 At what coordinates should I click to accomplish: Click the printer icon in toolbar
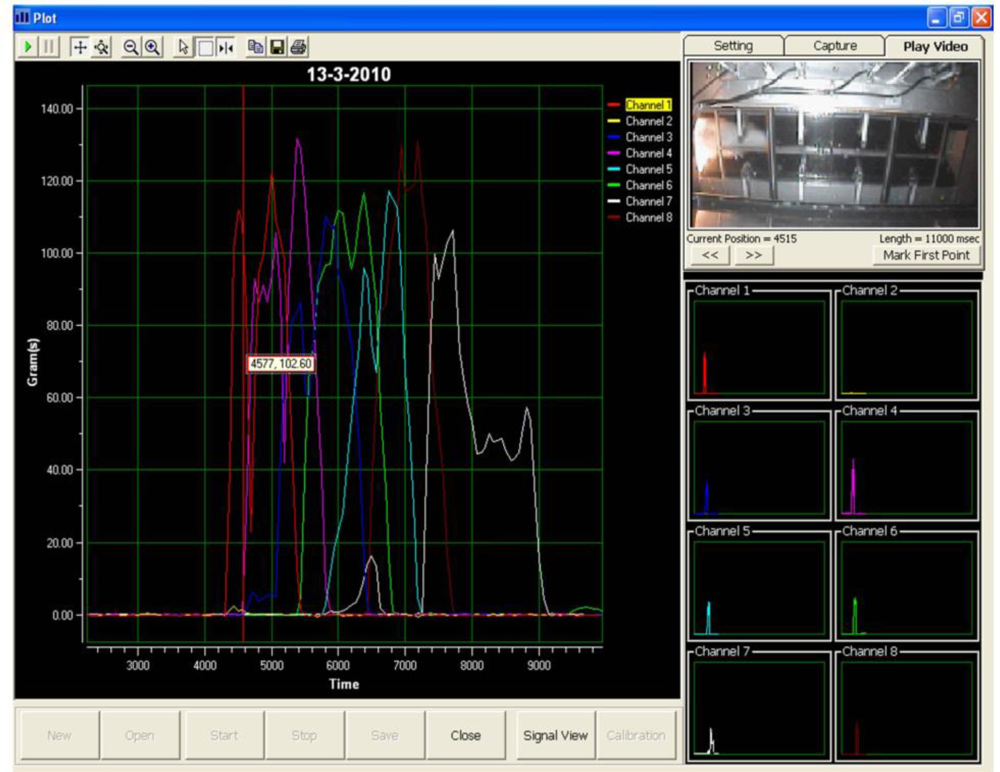pyautogui.click(x=298, y=47)
